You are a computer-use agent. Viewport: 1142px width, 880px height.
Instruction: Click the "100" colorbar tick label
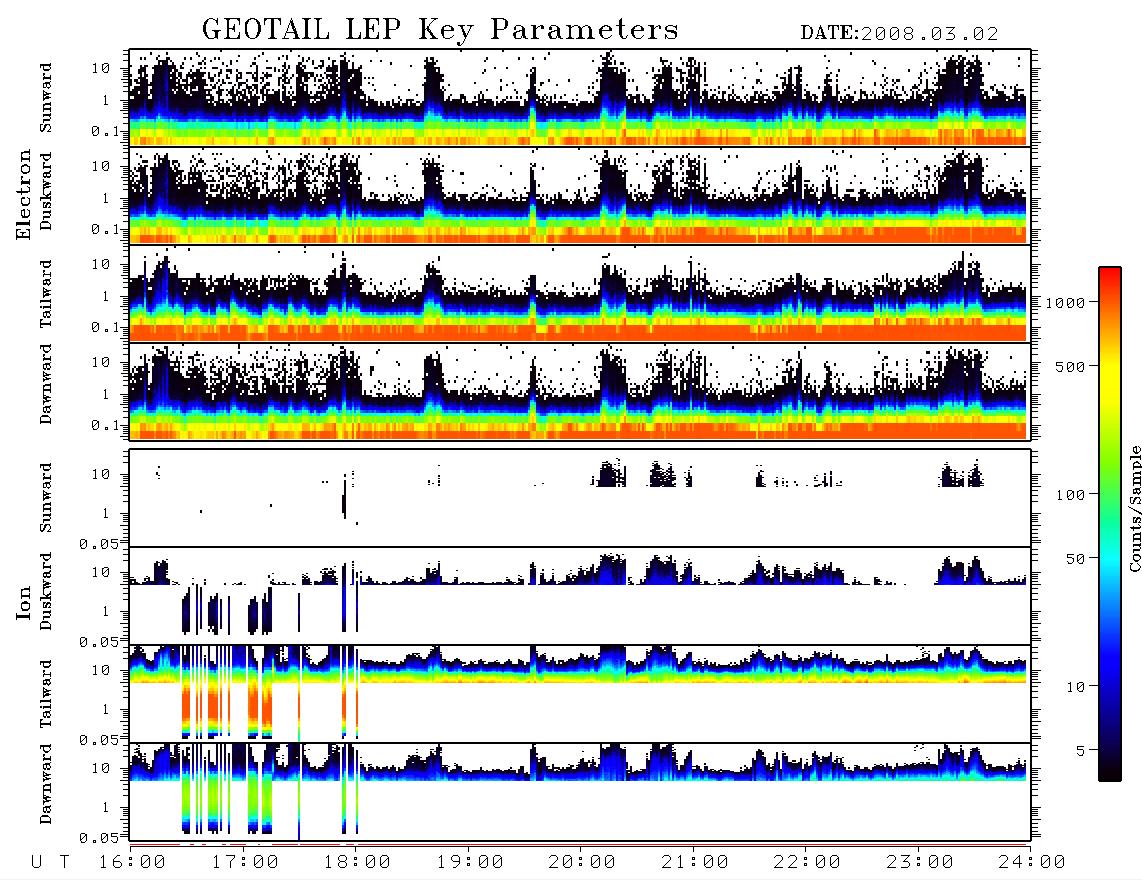[1070, 495]
